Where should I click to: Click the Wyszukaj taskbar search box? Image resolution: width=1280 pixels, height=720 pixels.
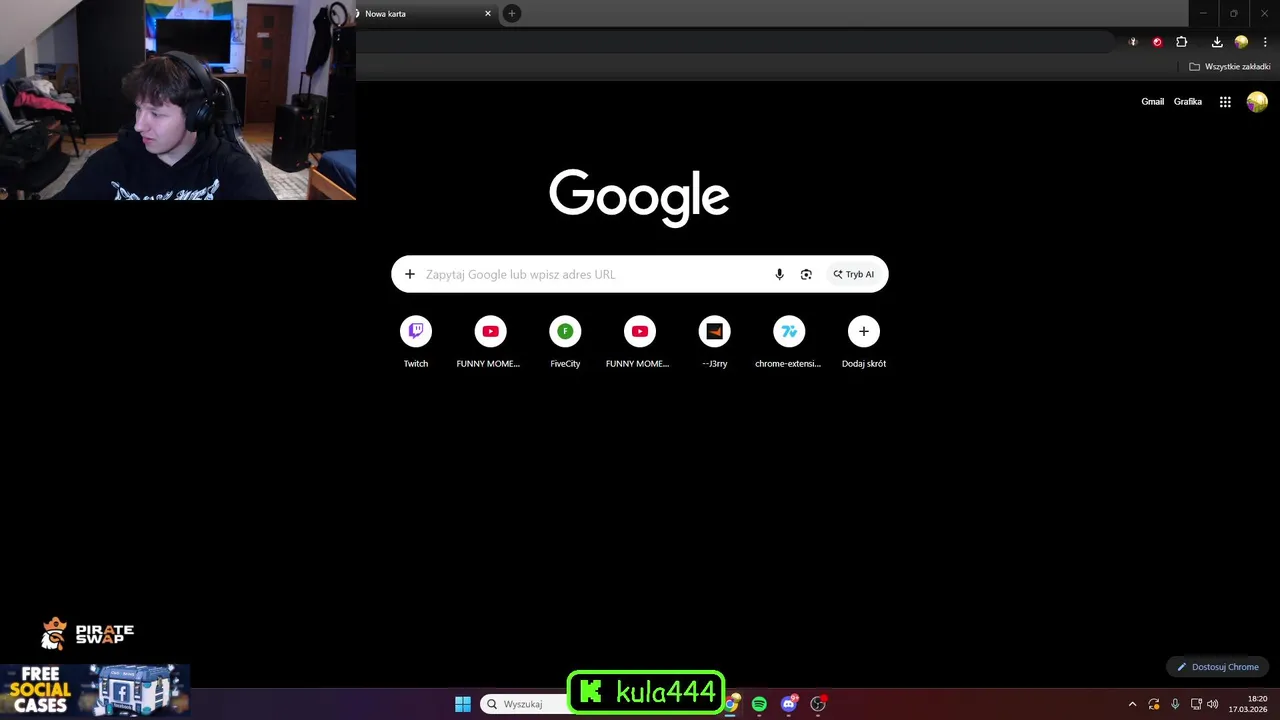click(525, 704)
